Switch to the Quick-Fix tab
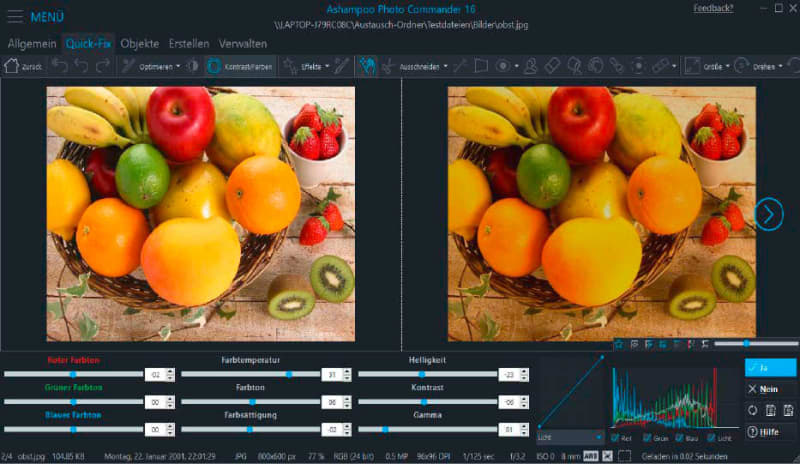This screenshot has height=464, width=800. (x=88, y=44)
